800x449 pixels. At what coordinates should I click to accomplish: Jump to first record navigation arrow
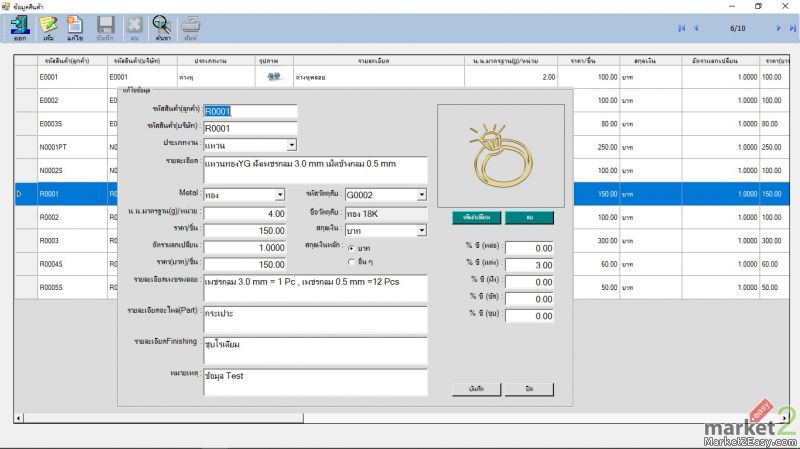pyautogui.click(x=683, y=28)
